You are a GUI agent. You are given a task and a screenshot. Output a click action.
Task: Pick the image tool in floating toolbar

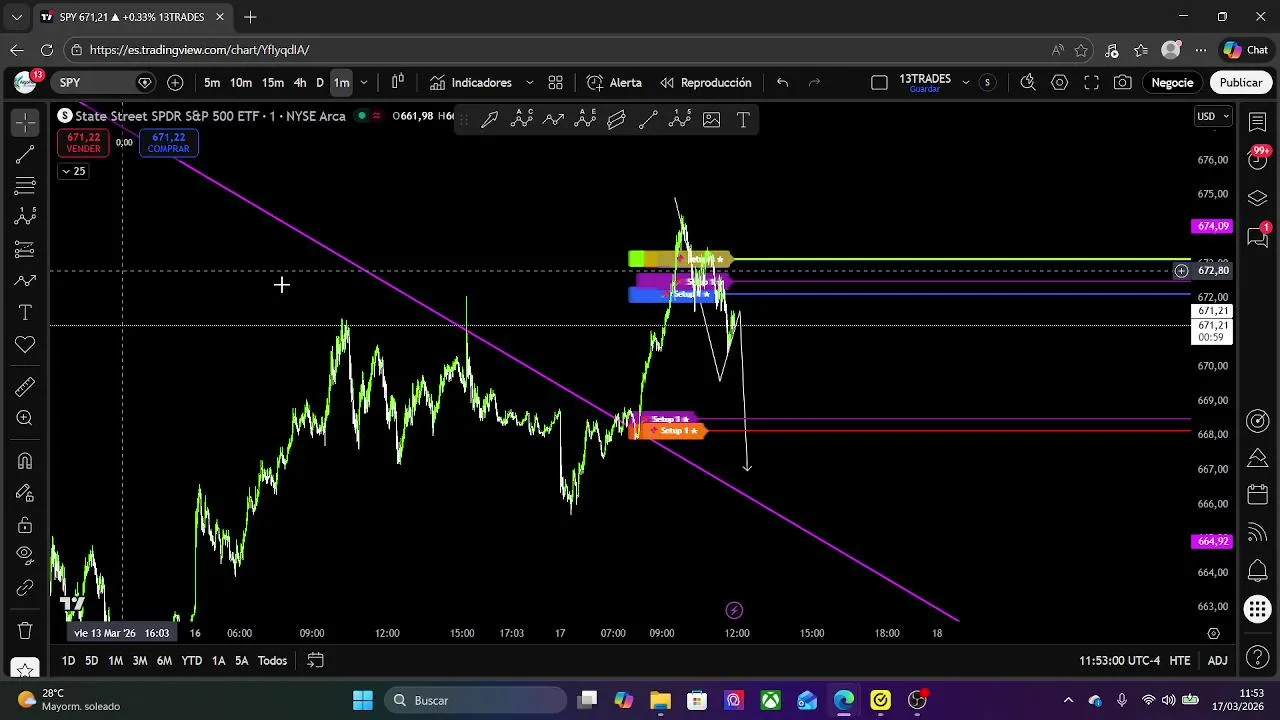[712, 120]
